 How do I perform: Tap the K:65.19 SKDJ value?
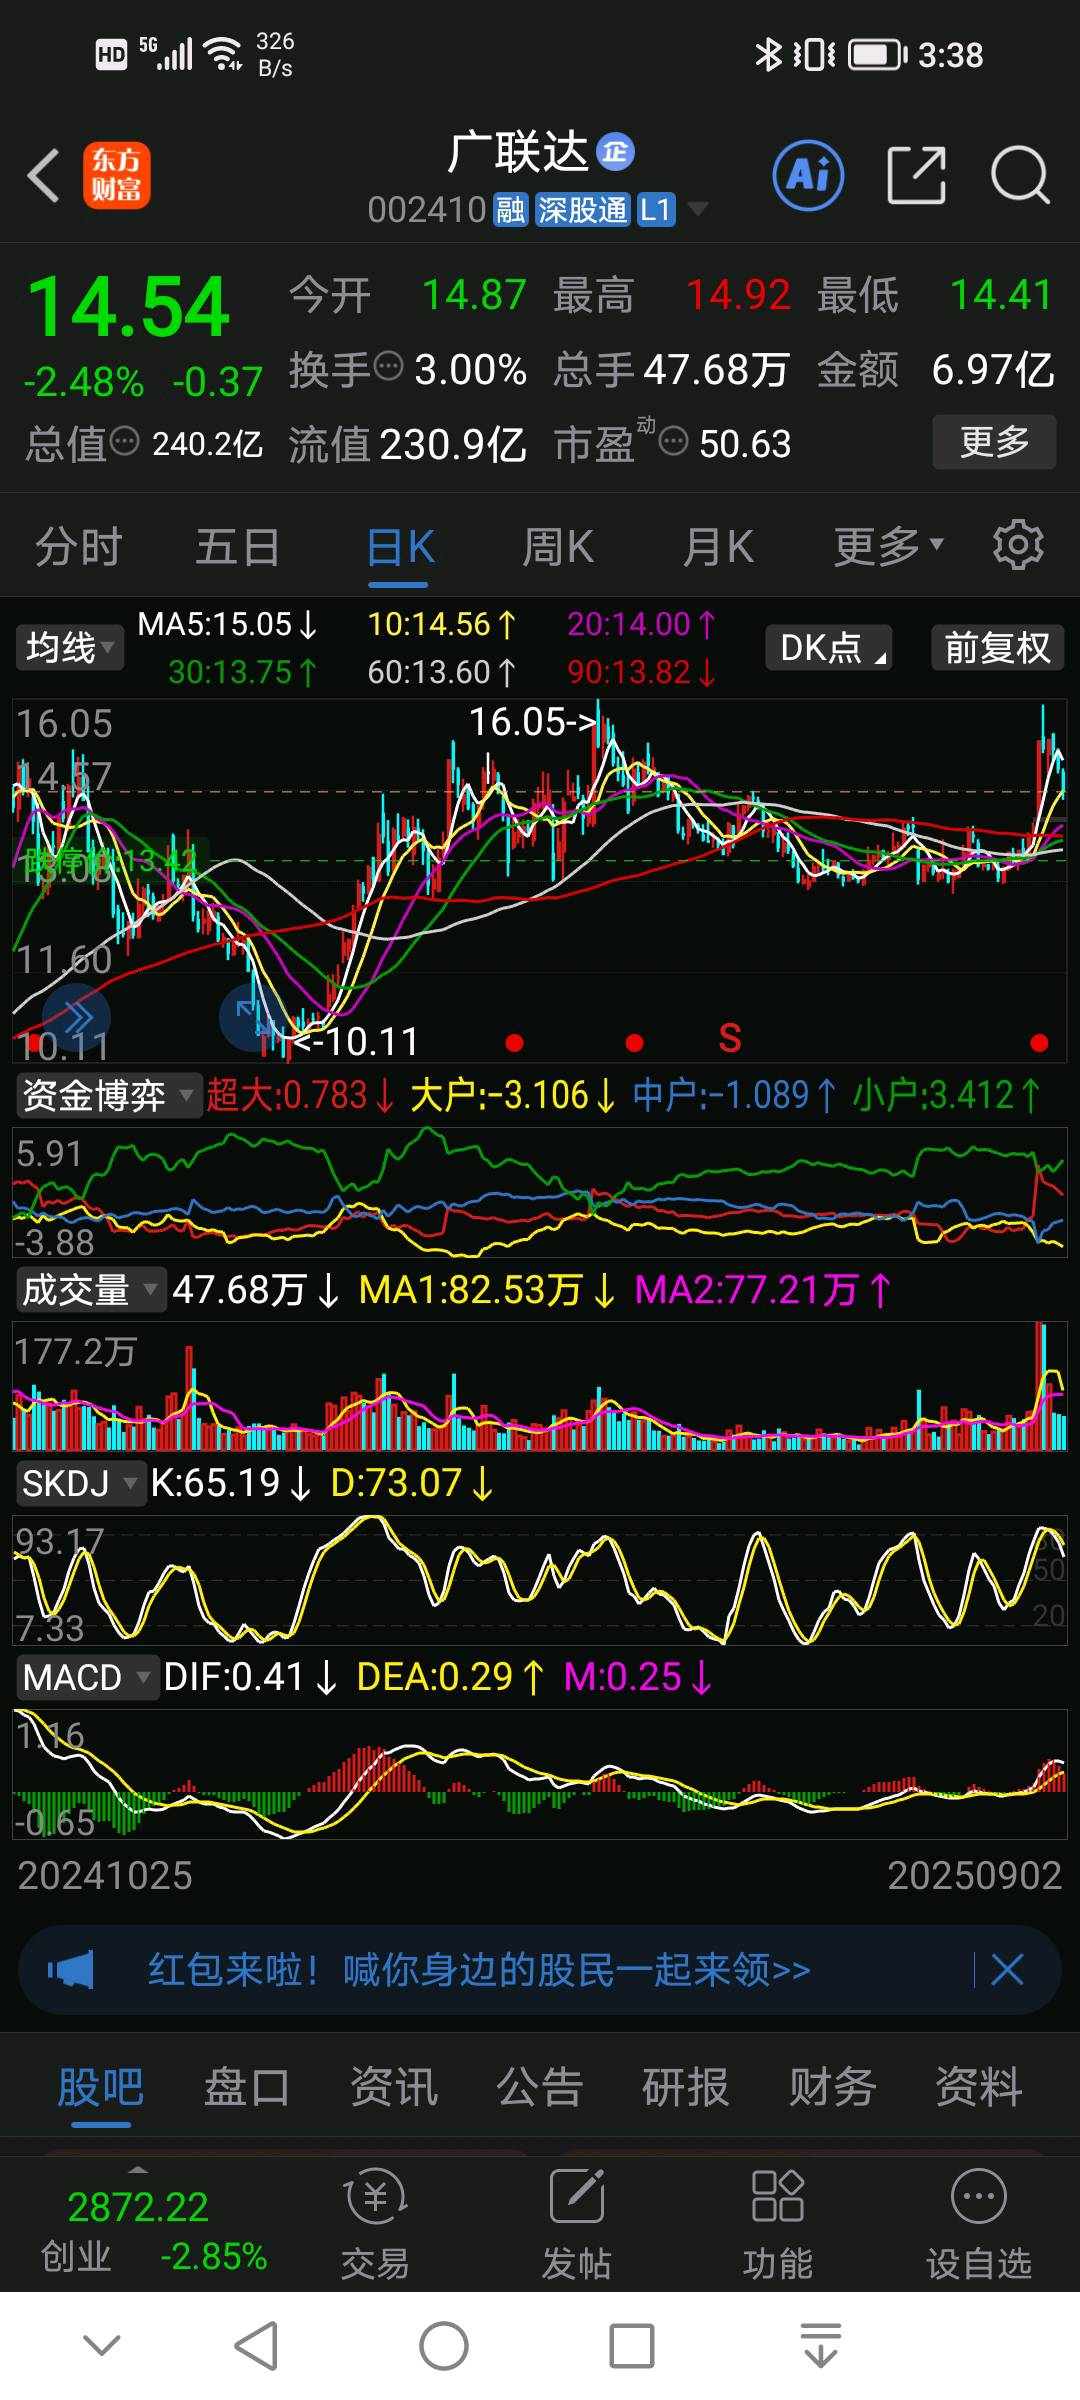[x=231, y=1482]
